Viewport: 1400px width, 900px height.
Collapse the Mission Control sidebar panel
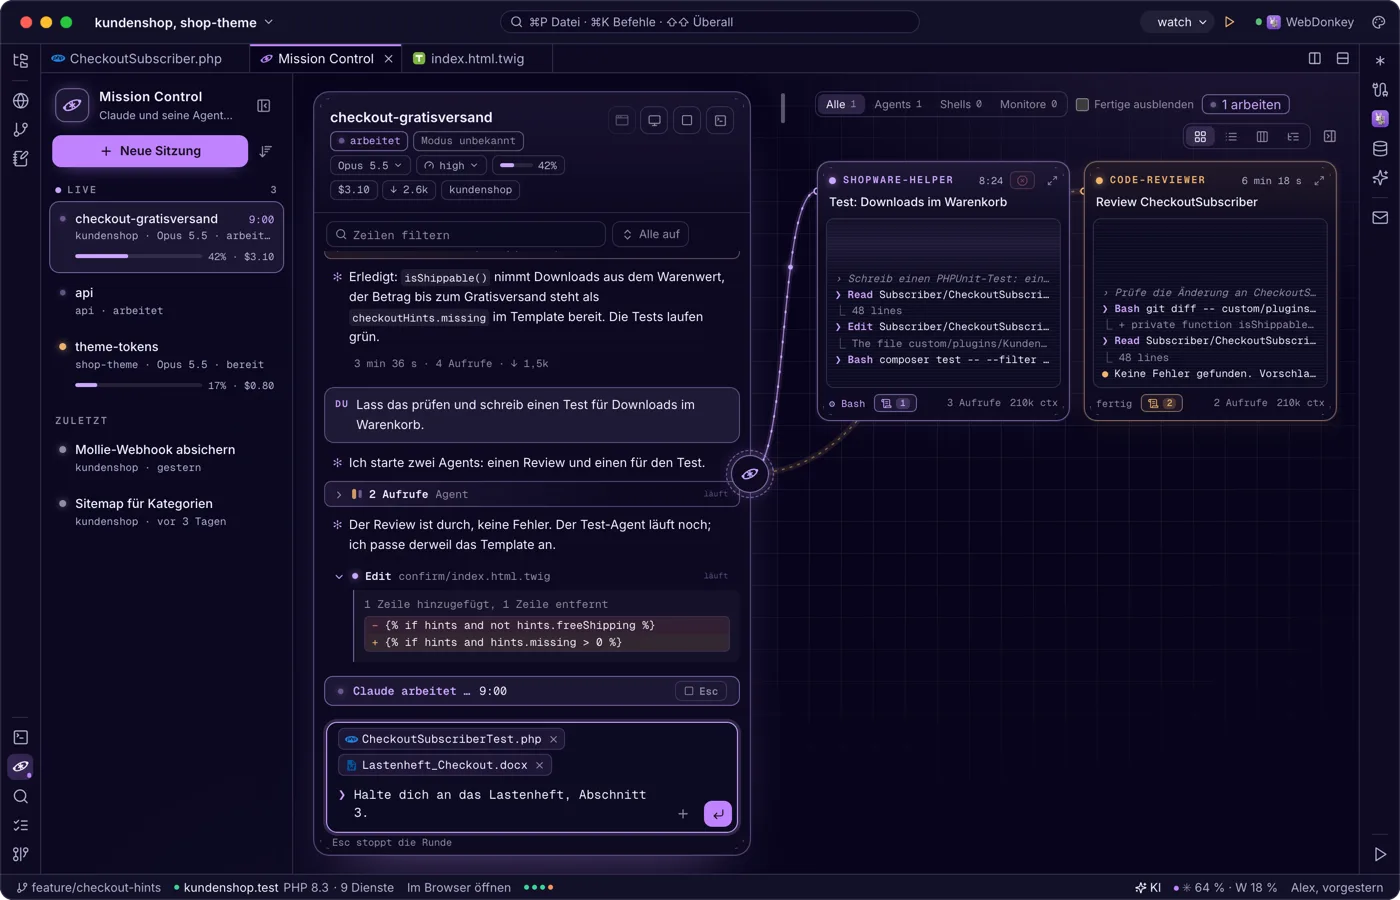pyautogui.click(x=264, y=106)
